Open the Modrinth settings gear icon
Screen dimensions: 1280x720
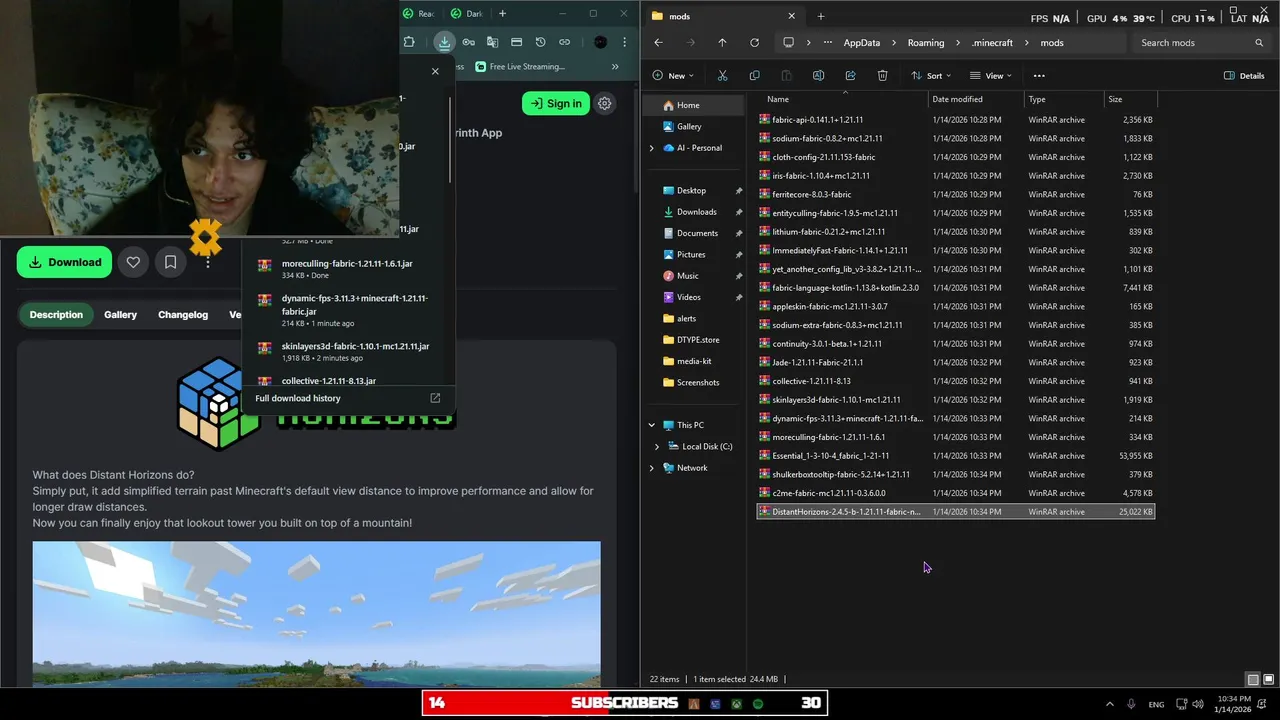click(605, 103)
